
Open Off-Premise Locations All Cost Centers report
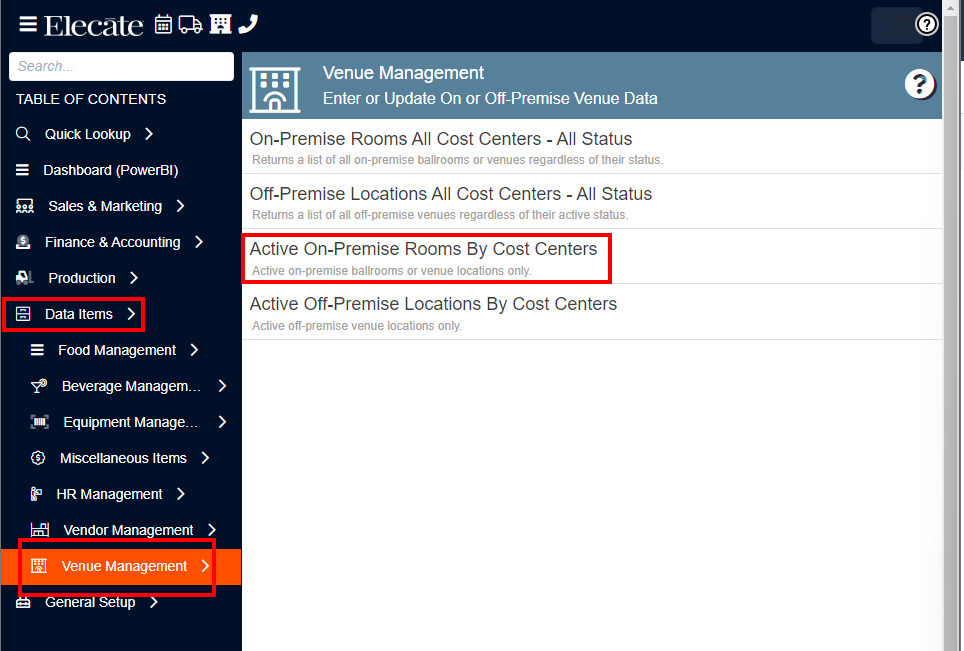coord(452,194)
